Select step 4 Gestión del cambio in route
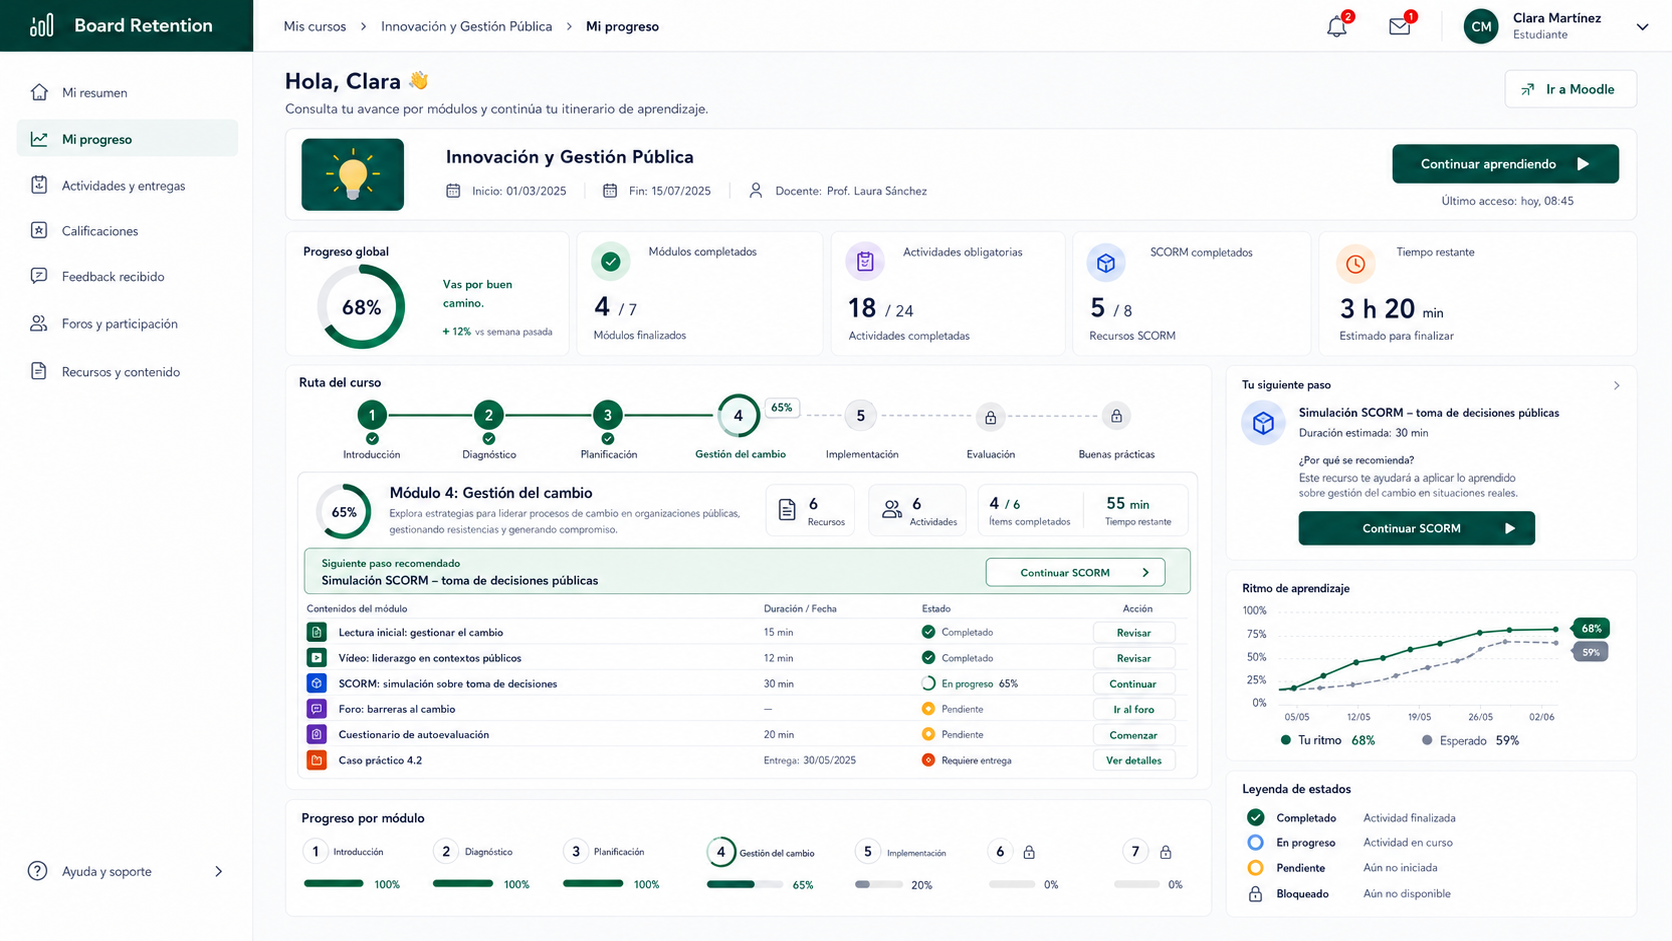1672x941 pixels. [738, 416]
